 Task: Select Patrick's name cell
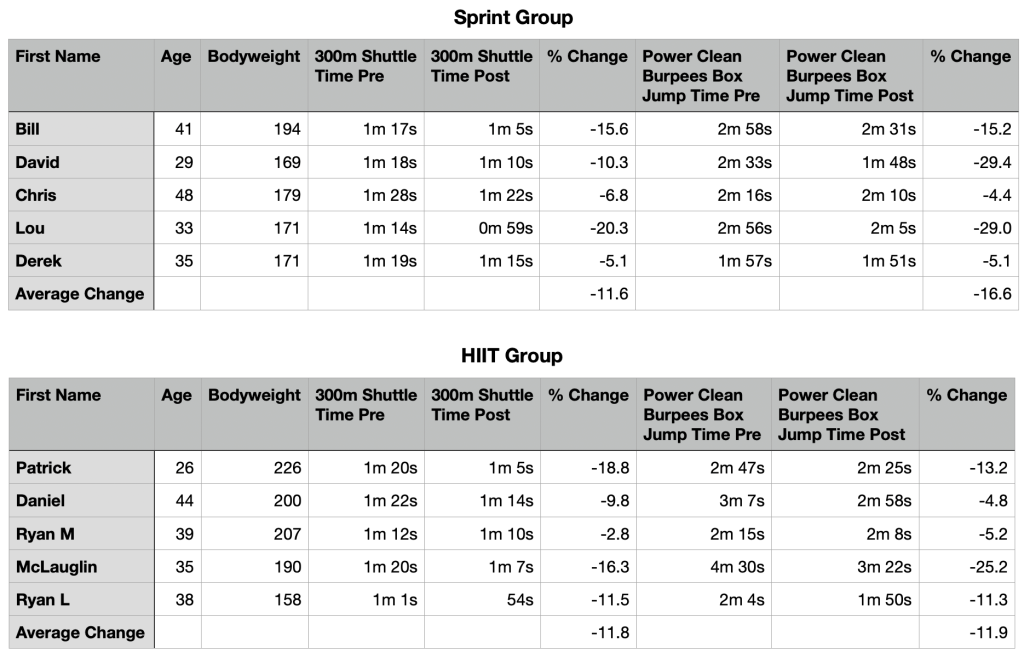[44, 468]
